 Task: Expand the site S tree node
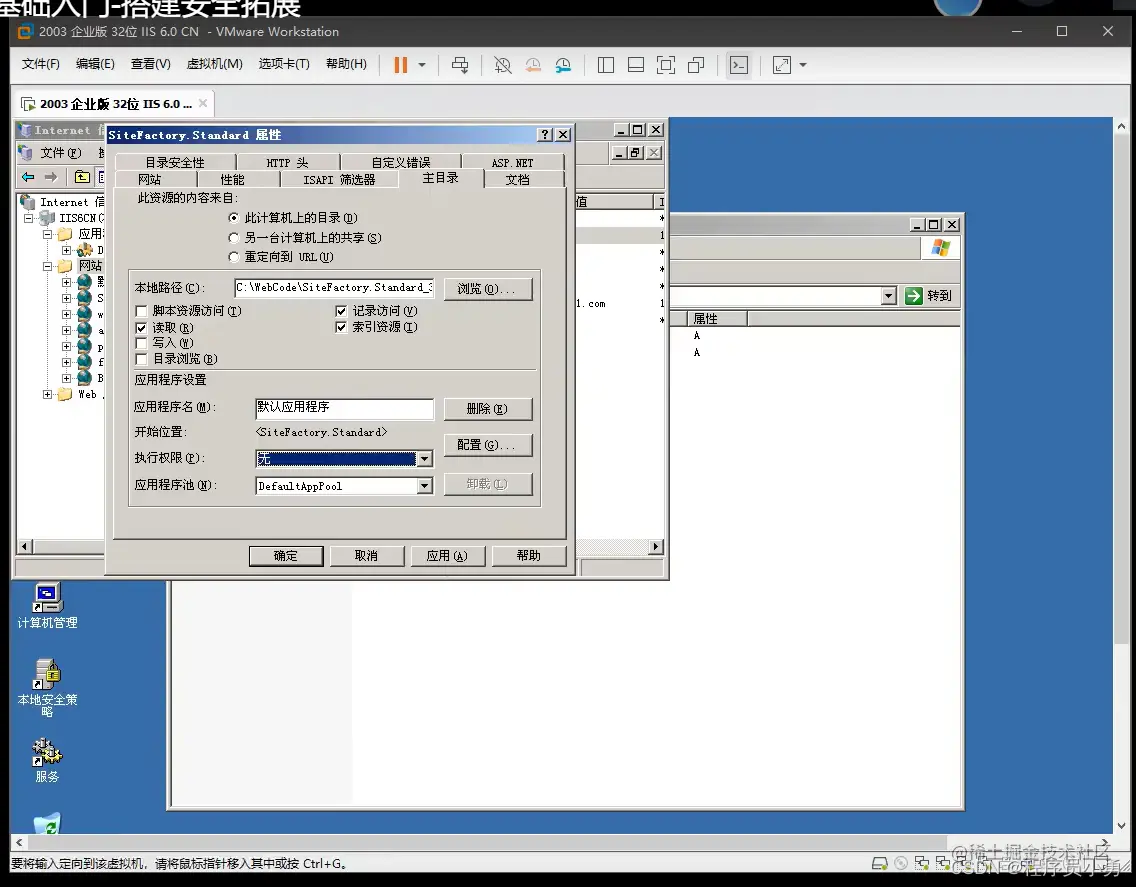(x=66, y=298)
